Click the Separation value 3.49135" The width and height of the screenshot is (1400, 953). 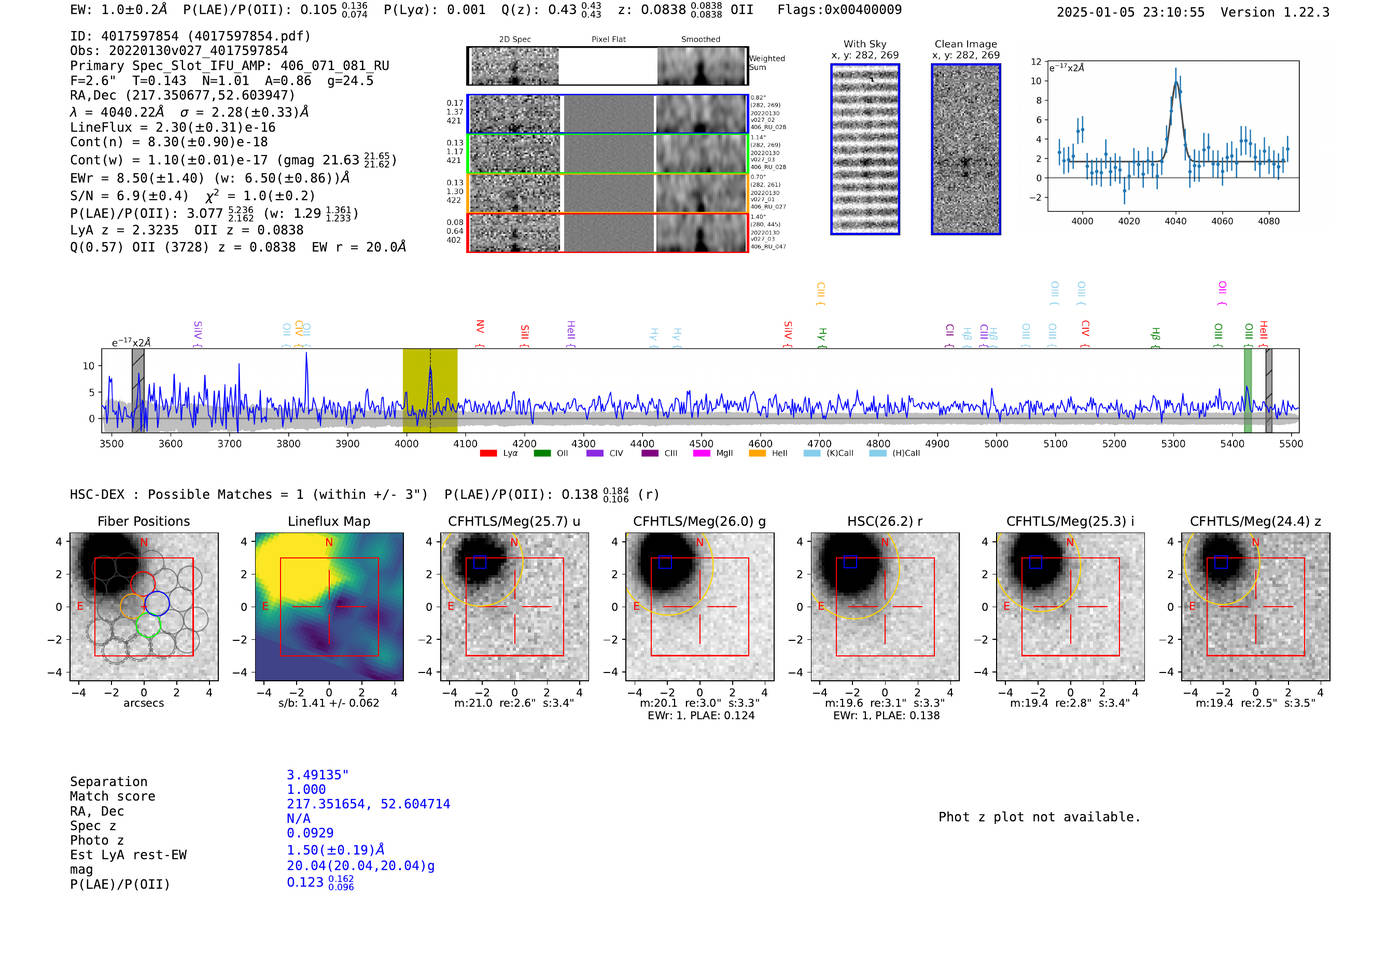pyautogui.click(x=318, y=775)
